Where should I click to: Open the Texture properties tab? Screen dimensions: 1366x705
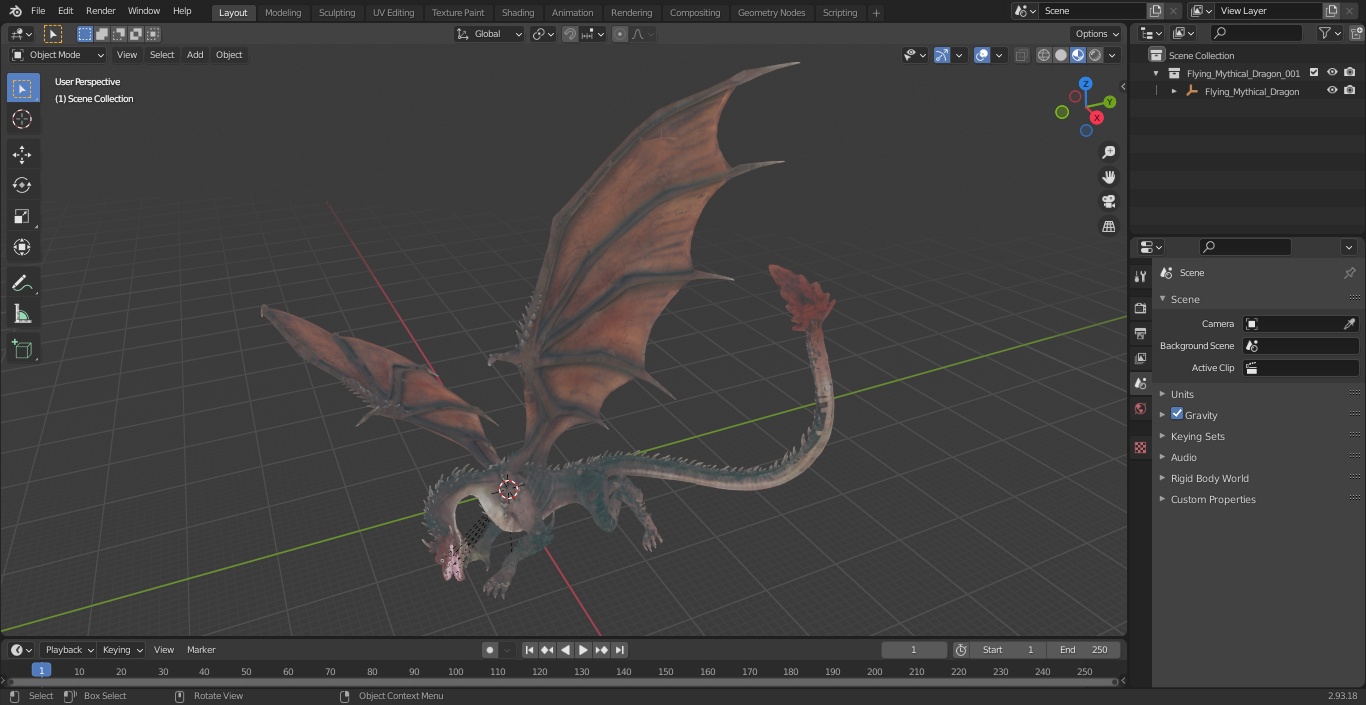coord(1140,448)
